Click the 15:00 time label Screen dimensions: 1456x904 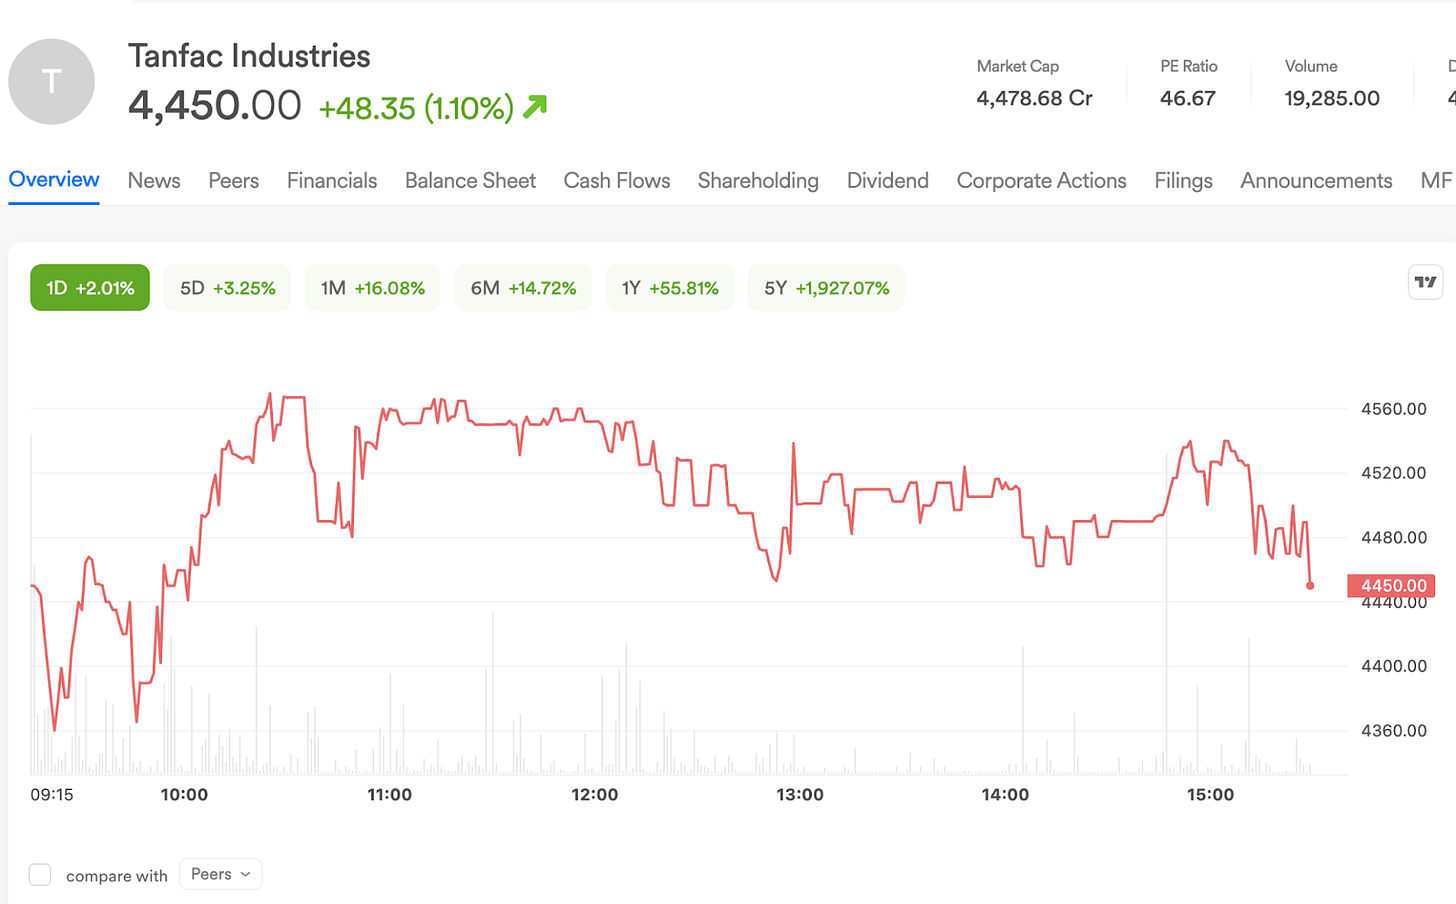point(1210,795)
